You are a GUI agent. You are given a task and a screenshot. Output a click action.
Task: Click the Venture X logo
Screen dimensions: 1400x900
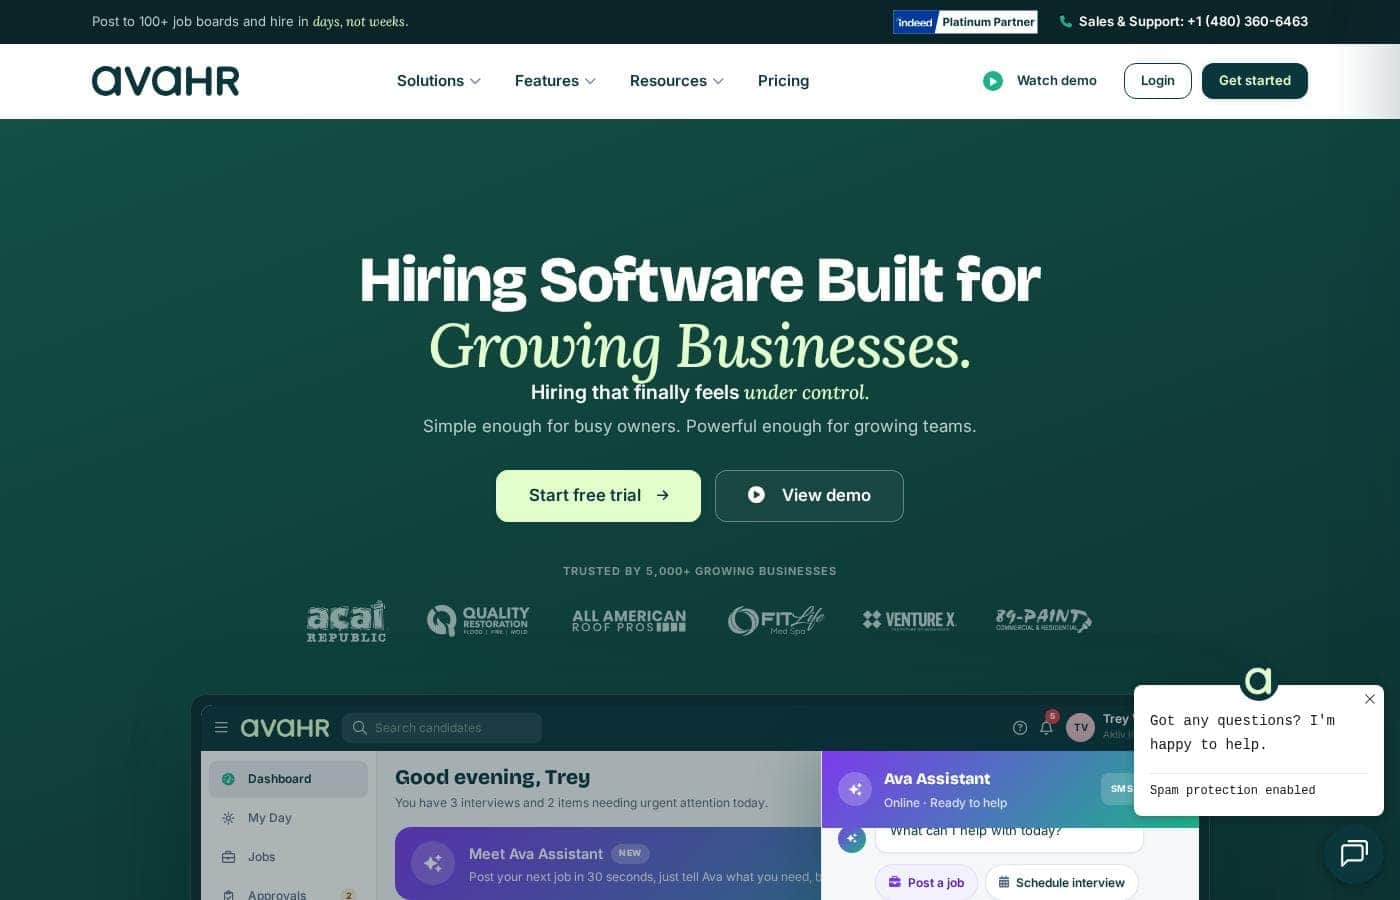pos(909,620)
